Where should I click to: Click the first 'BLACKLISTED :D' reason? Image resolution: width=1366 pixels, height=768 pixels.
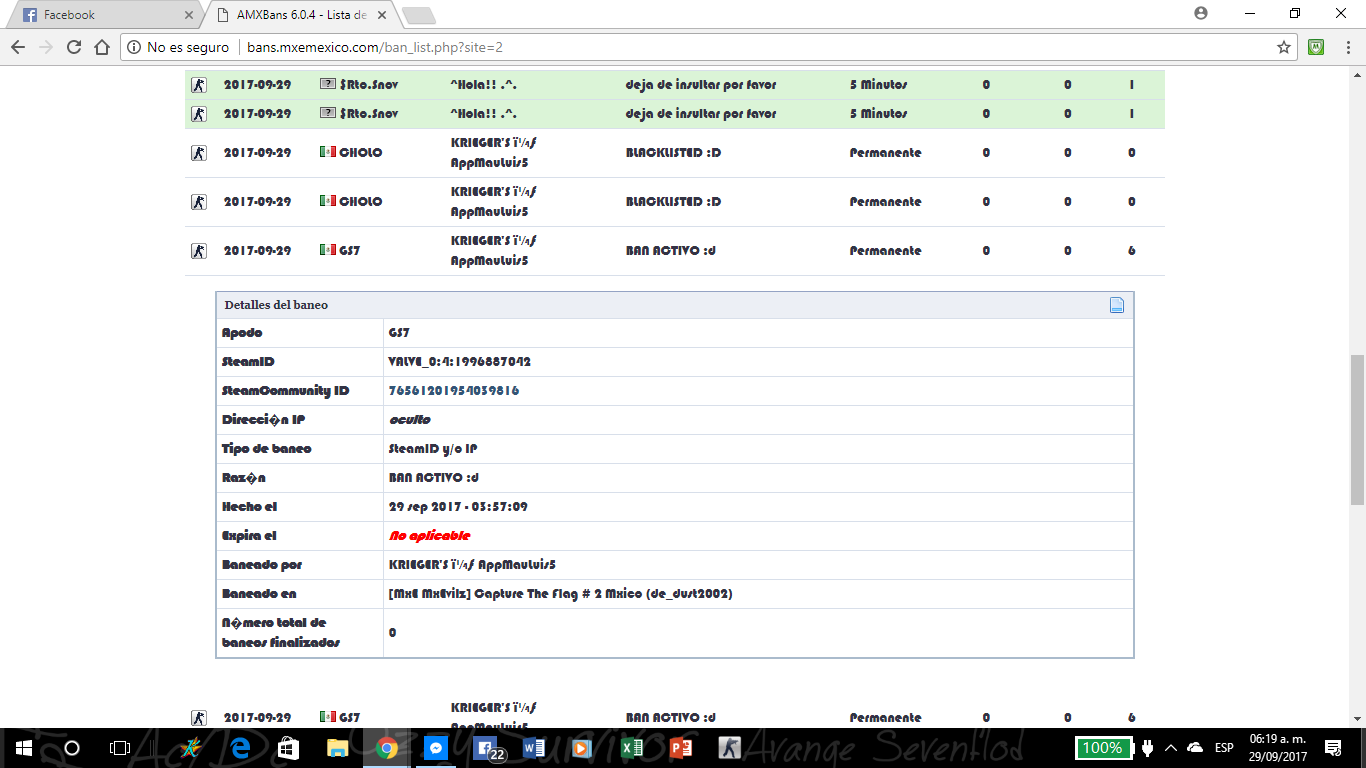click(673, 153)
